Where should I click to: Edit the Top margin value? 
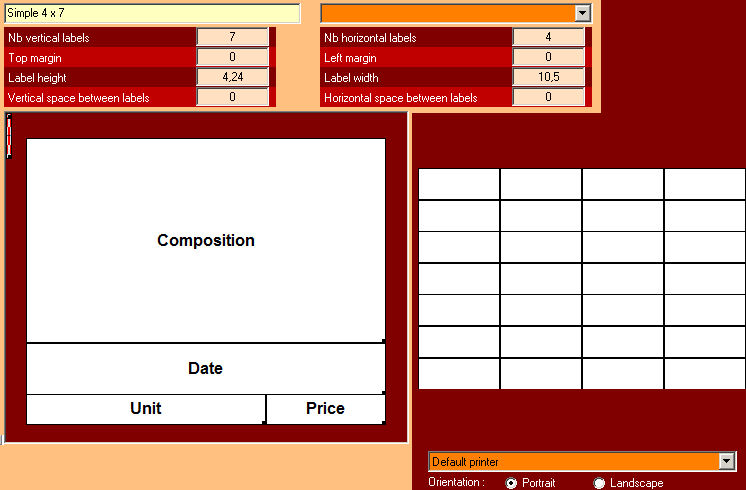[x=233, y=57]
